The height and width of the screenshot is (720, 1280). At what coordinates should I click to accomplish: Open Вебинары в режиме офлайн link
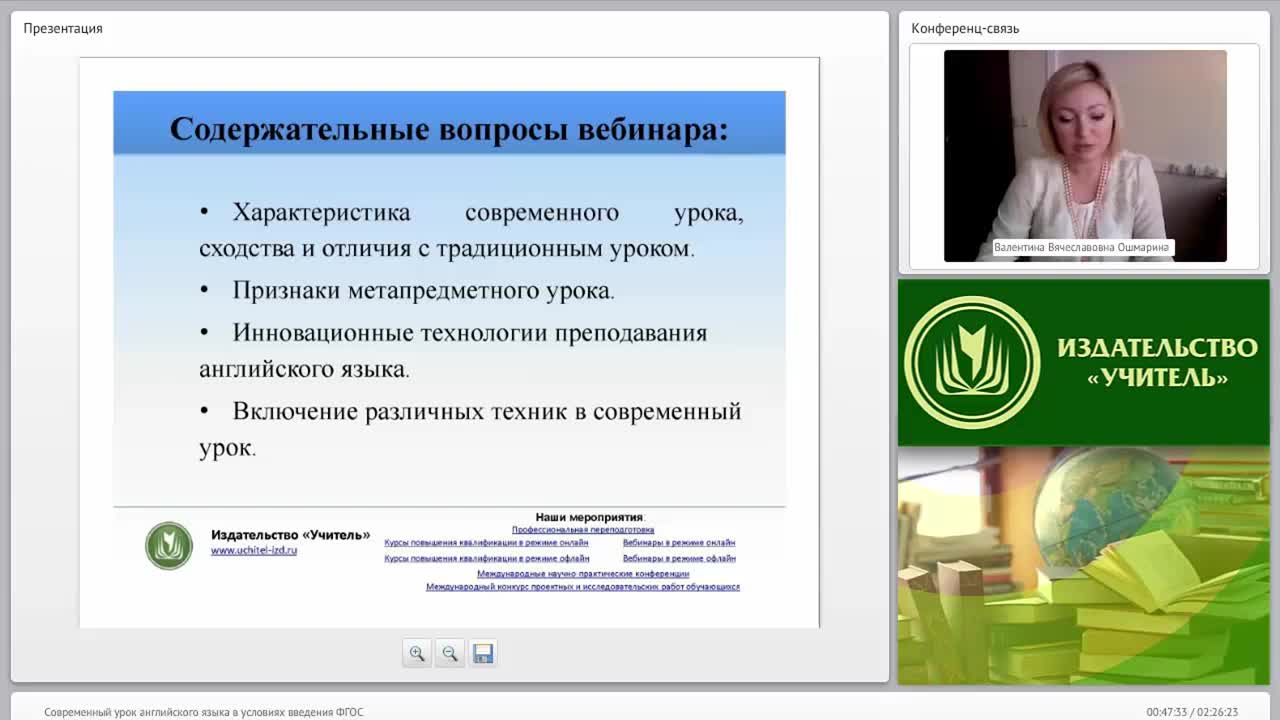679,558
